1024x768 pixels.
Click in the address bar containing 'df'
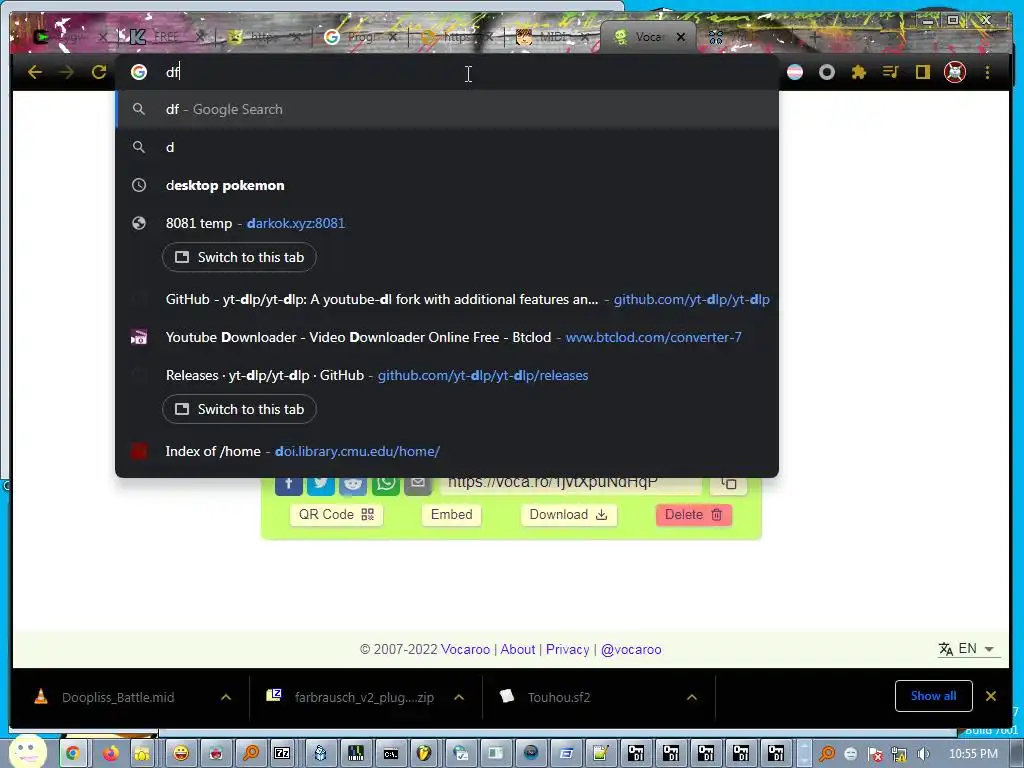pyautogui.click(x=447, y=72)
